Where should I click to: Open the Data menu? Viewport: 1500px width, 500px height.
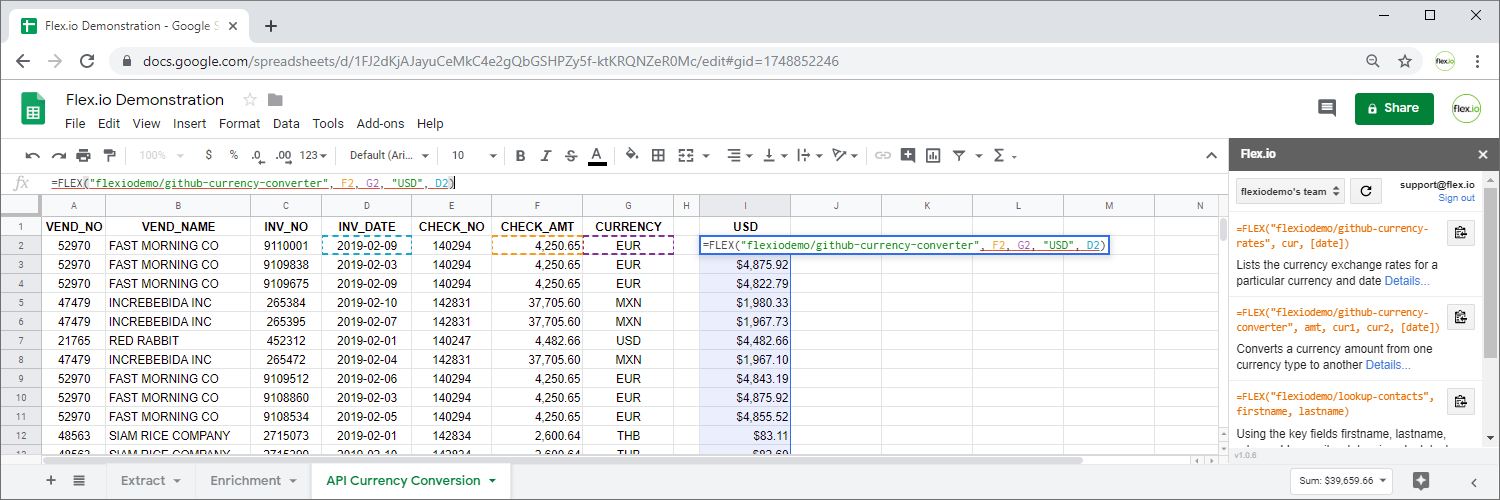tap(286, 124)
